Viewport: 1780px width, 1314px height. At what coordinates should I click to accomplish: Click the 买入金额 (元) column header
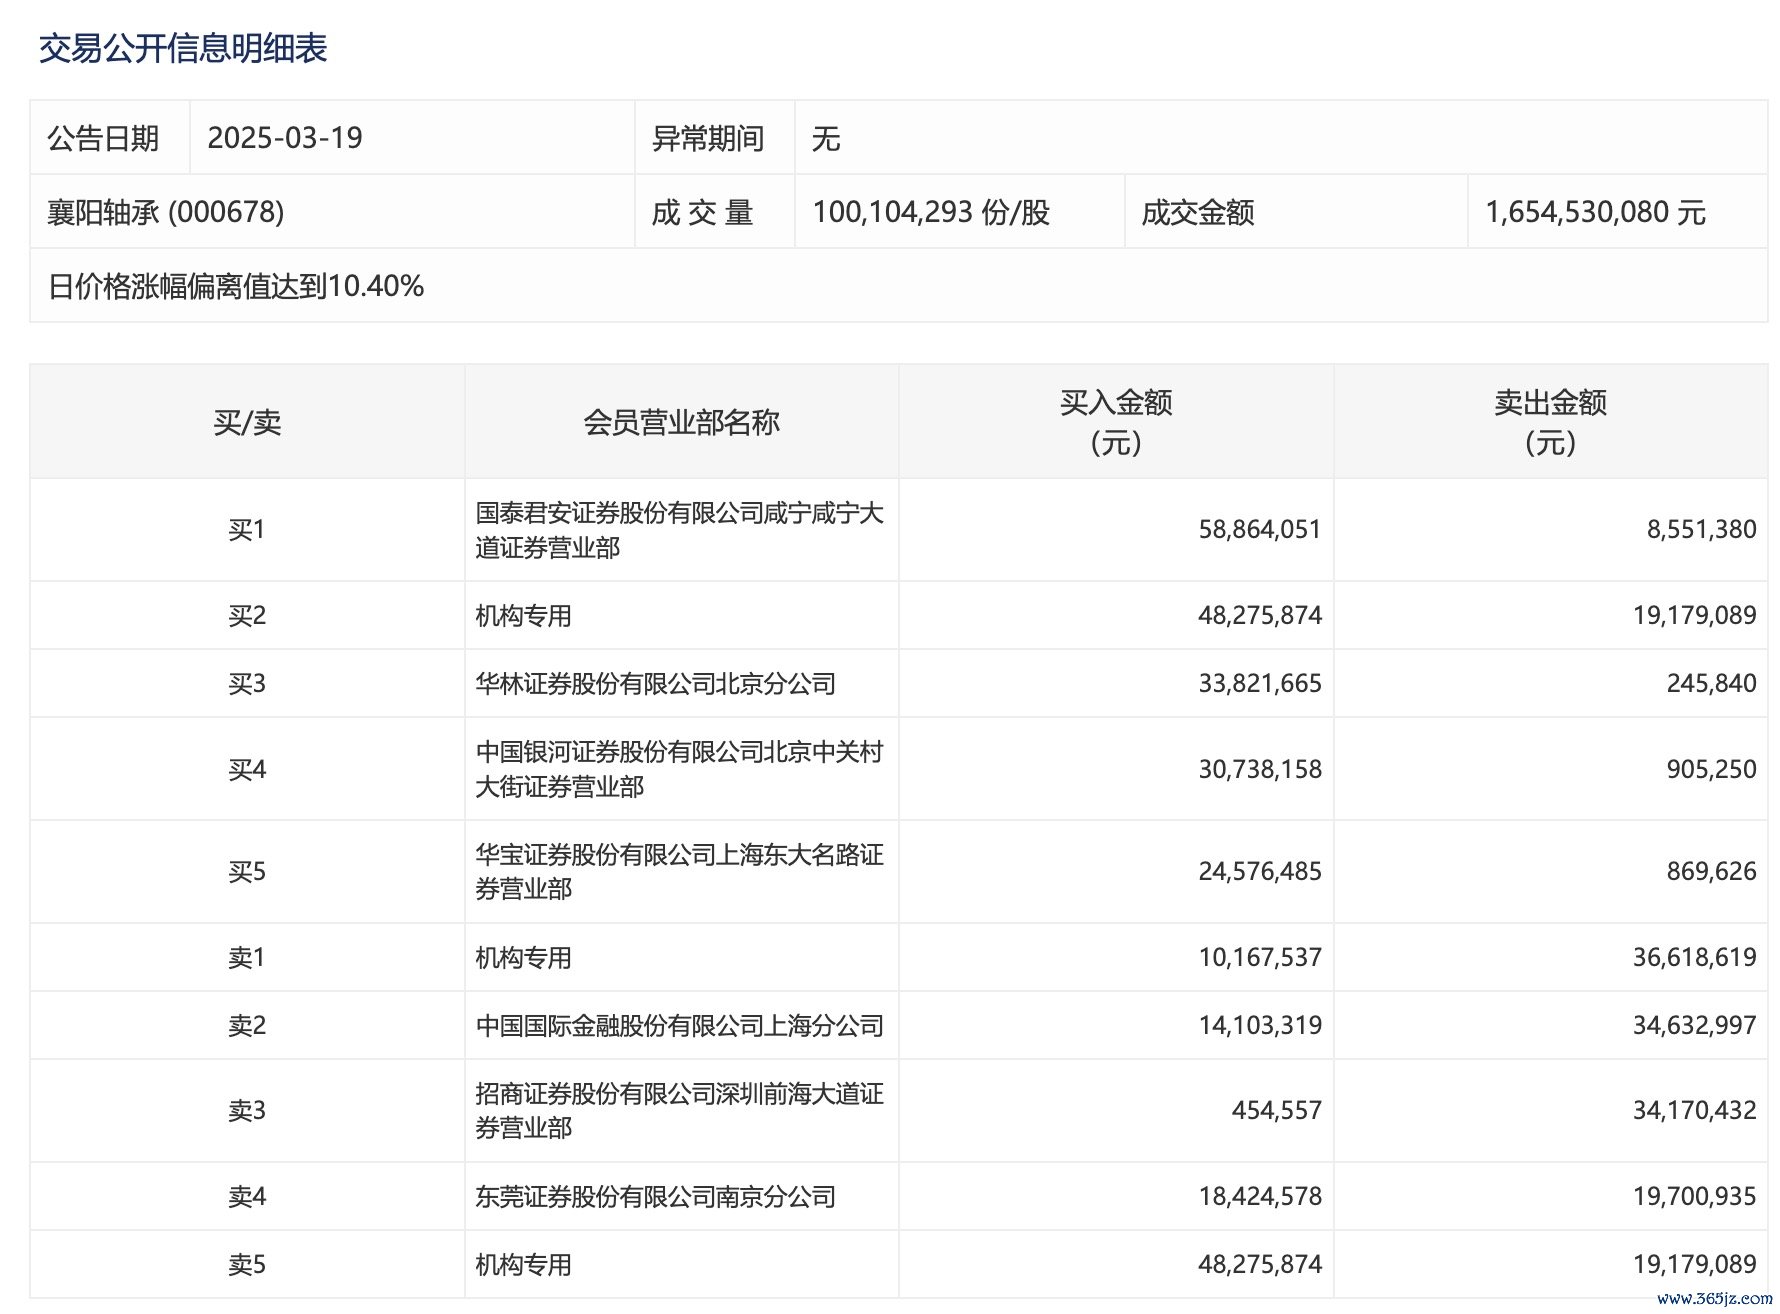[1116, 422]
